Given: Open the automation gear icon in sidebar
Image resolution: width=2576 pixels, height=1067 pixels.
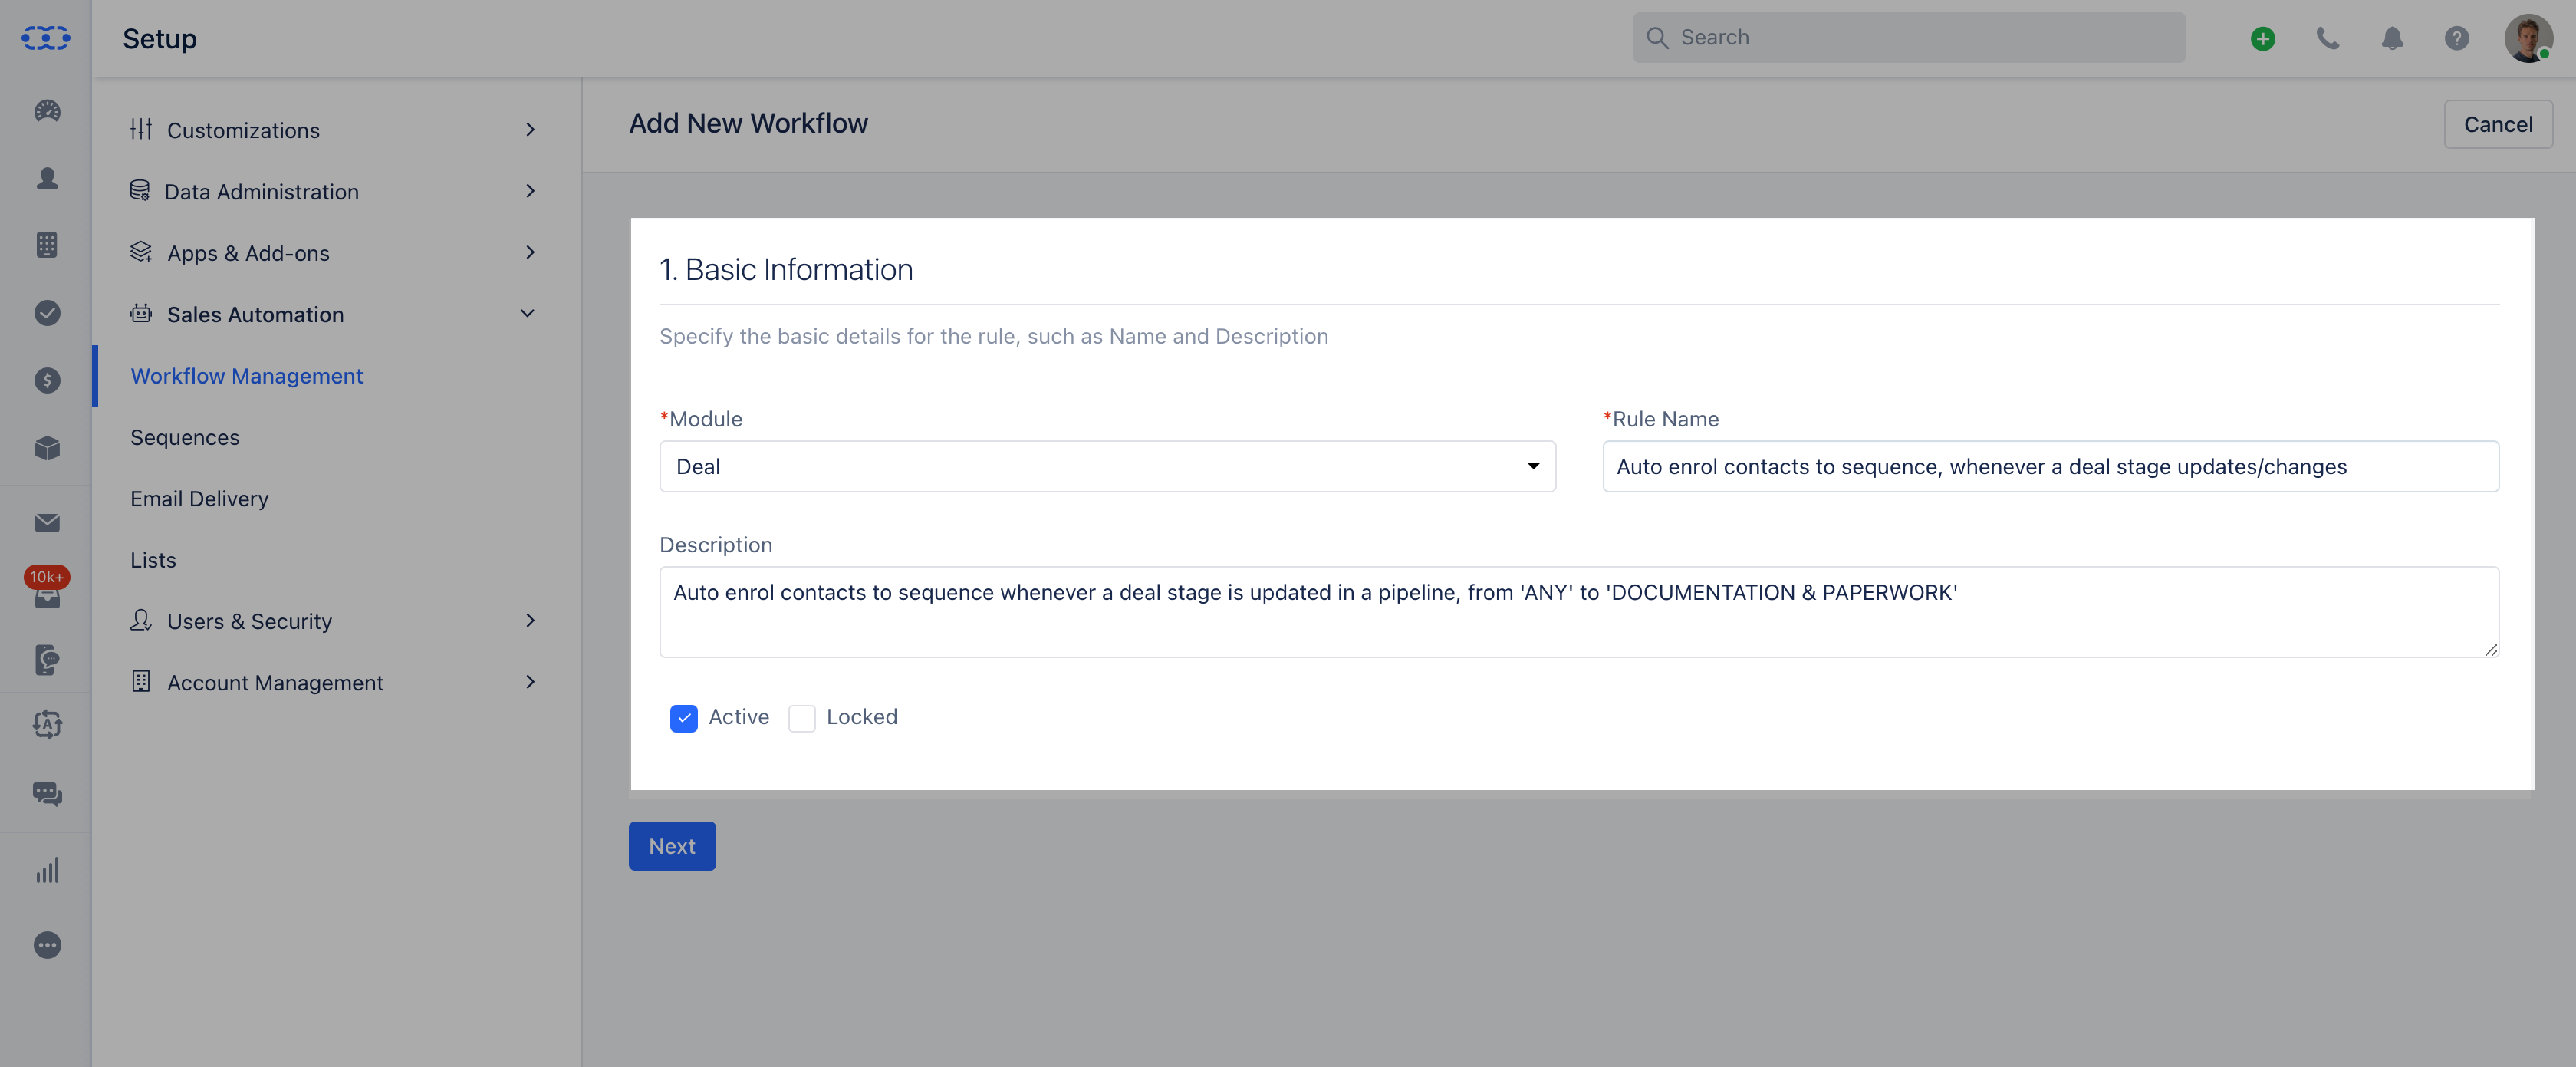Looking at the screenshot, I should tap(47, 724).
